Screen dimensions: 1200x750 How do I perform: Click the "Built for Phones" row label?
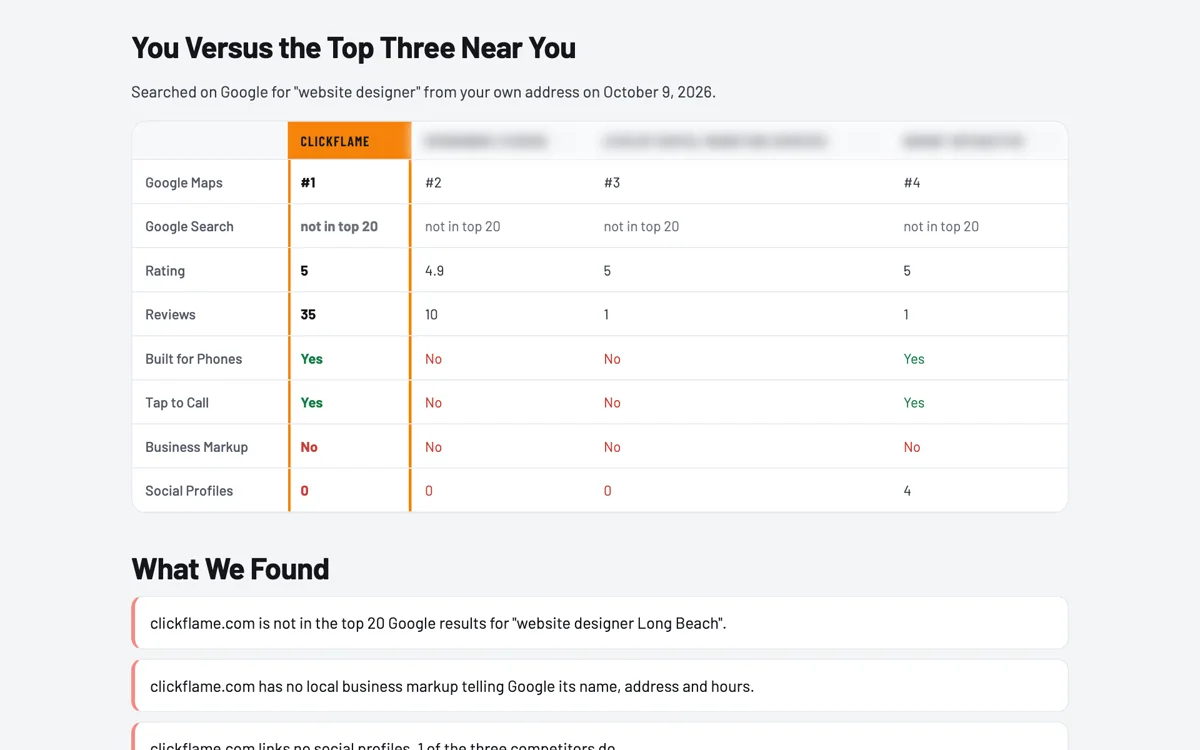pos(193,359)
